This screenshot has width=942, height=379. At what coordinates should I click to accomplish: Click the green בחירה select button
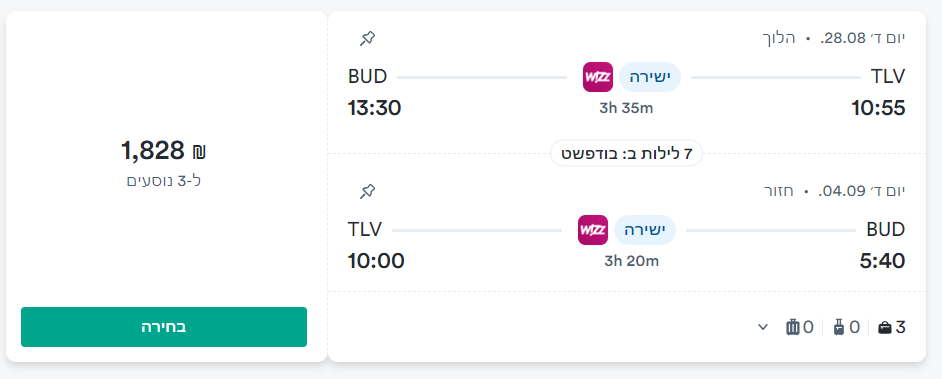[x=164, y=327]
